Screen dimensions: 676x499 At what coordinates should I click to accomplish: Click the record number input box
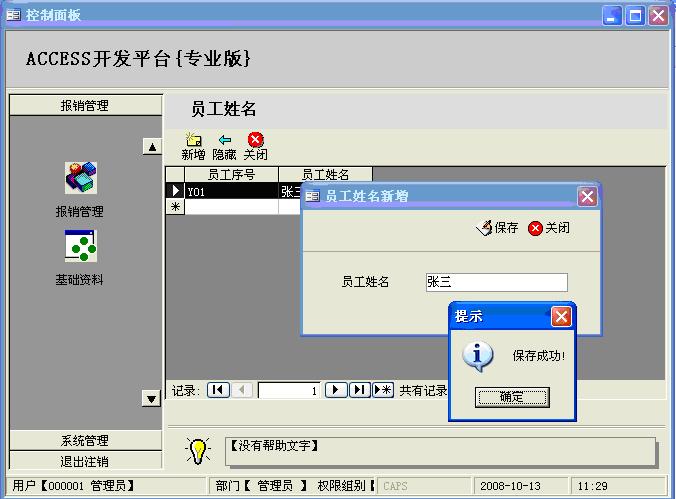pos(289,391)
